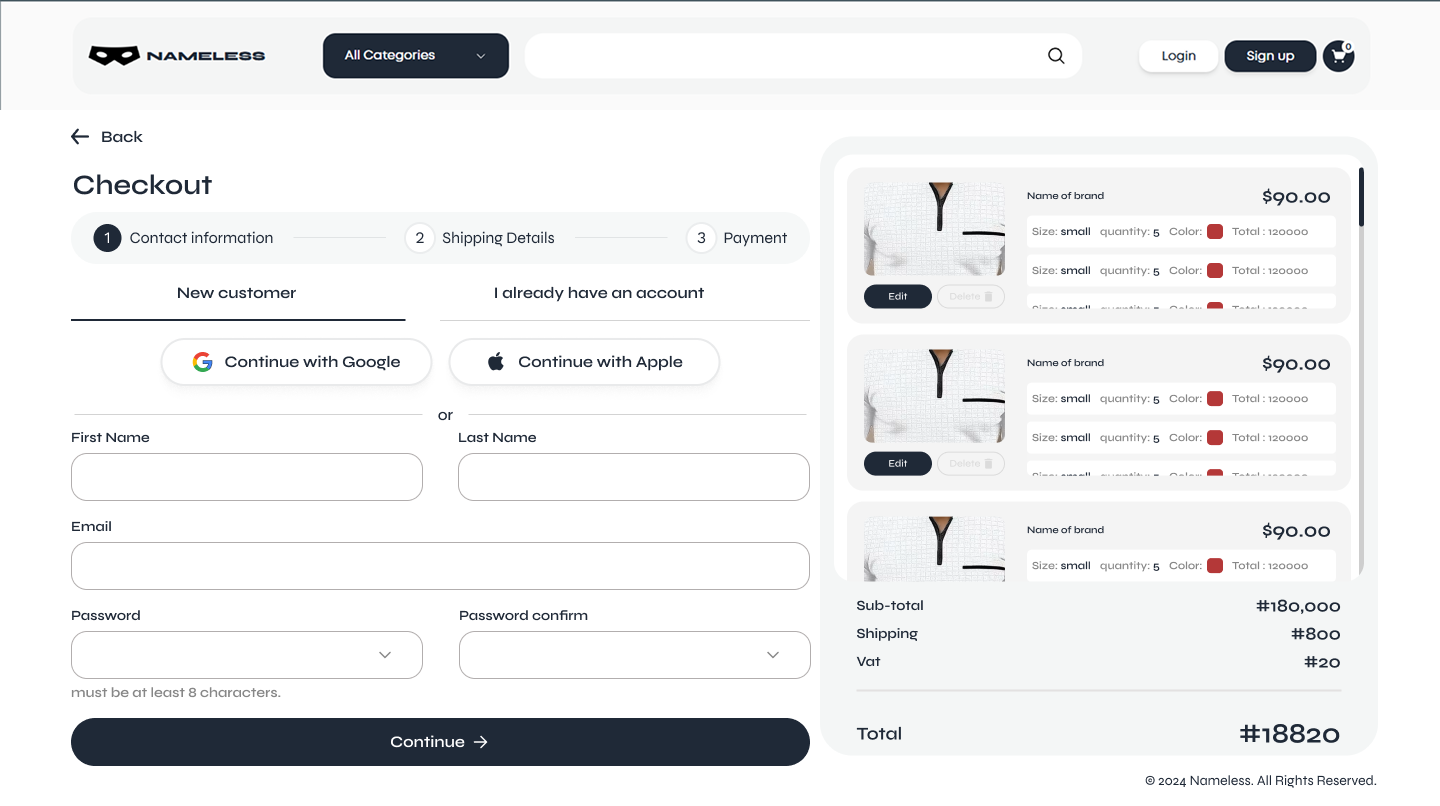Open the shopping cart icon
Image resolution: width=1440 pixels, height=806 pixels.
pos(1338,56)
